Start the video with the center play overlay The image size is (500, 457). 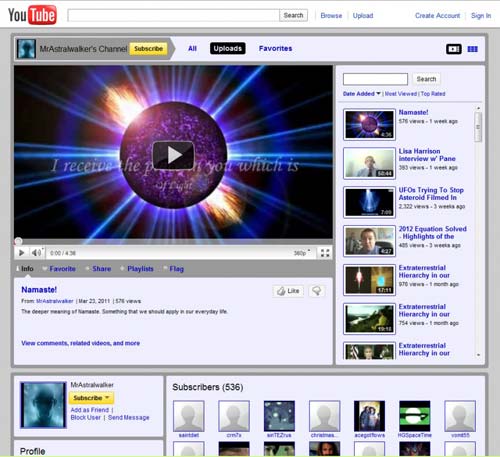(173, 155)
